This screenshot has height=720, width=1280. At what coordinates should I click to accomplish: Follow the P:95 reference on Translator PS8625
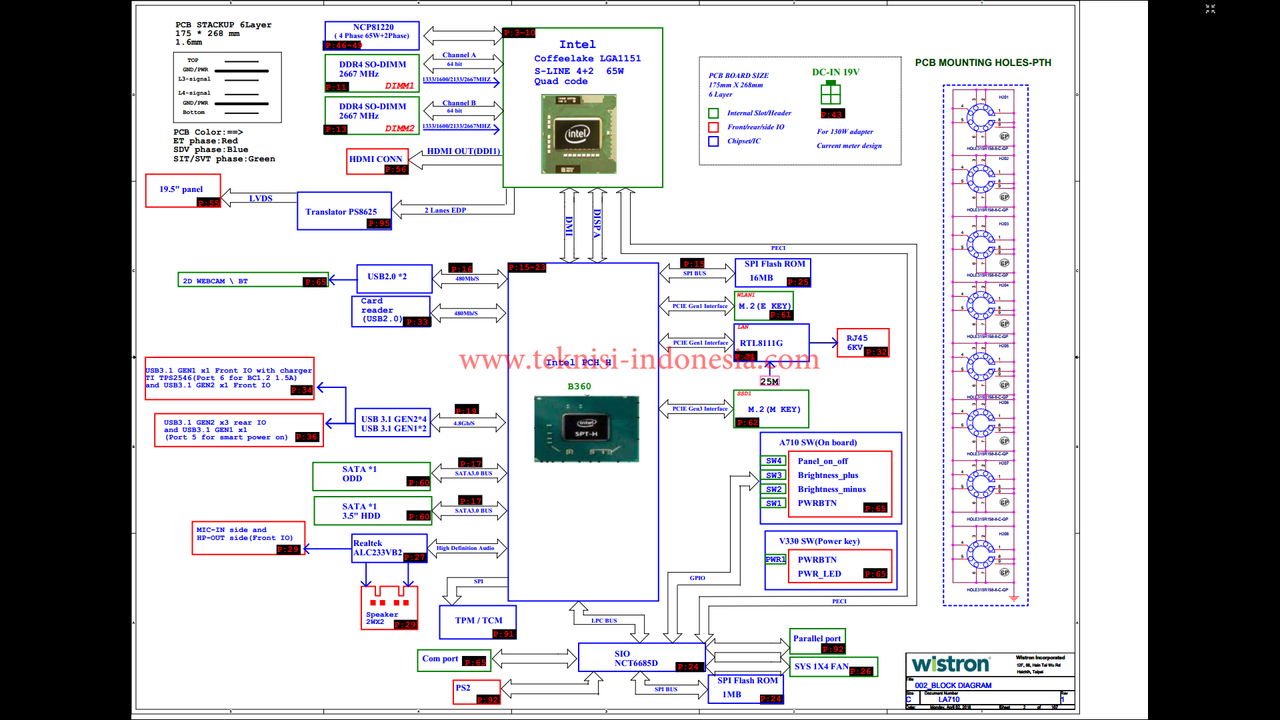tap(379, 223)
